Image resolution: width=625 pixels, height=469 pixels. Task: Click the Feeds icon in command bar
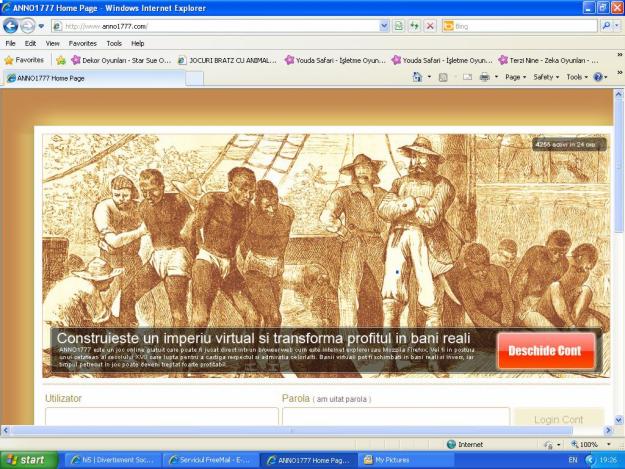click(443, 77)
